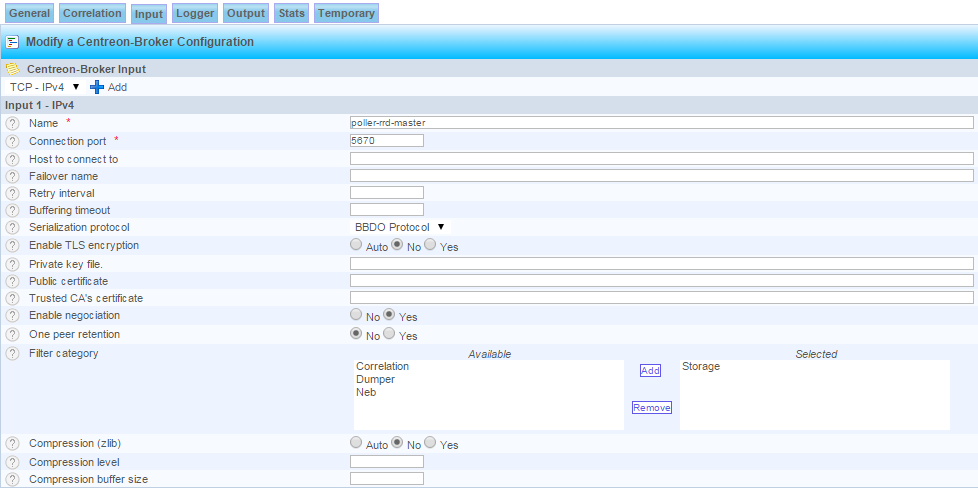The width and height of the screenshot is (978, 488).
Task: Switch to the Output tab
Action: (246, 13)
